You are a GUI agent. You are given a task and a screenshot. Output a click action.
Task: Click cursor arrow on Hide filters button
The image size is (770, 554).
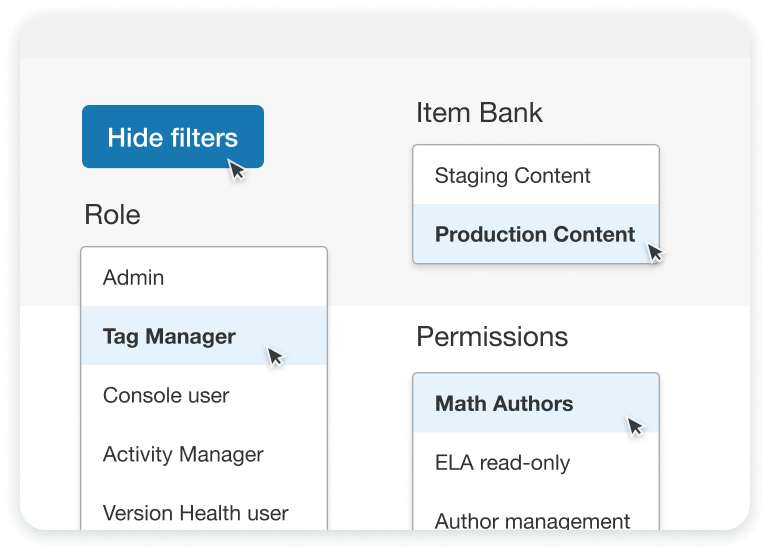click(237, 170)
